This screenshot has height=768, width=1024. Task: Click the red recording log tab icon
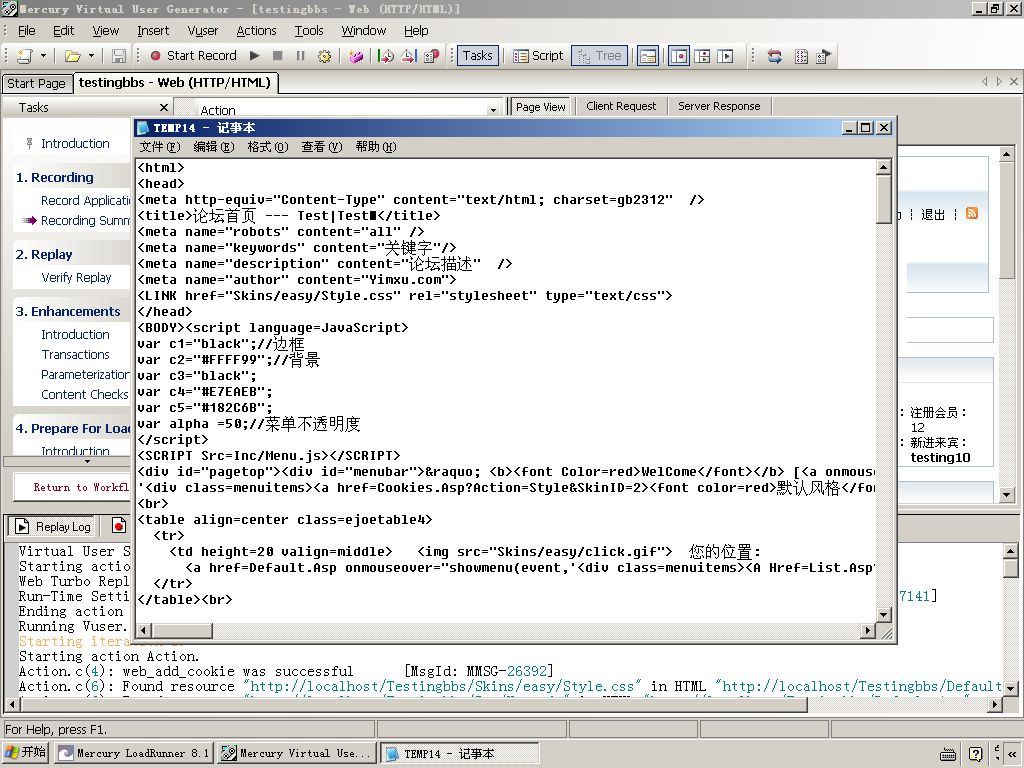[118, 526]
